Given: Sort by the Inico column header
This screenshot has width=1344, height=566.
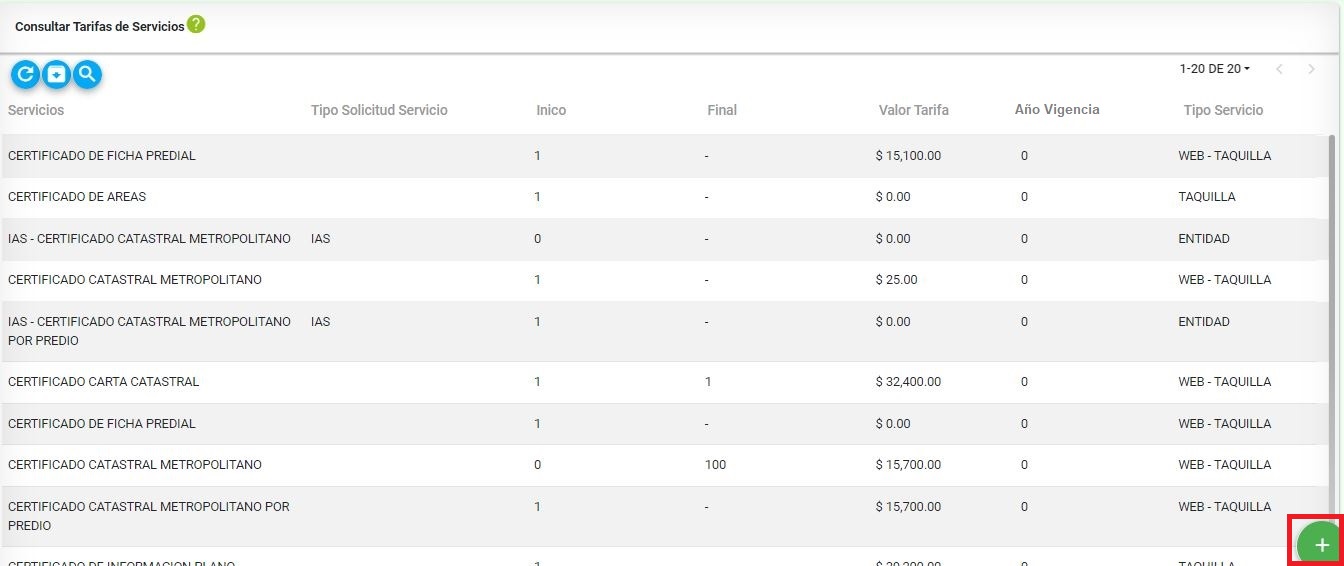Looking at the screenshot, I should tap(551, 110).
